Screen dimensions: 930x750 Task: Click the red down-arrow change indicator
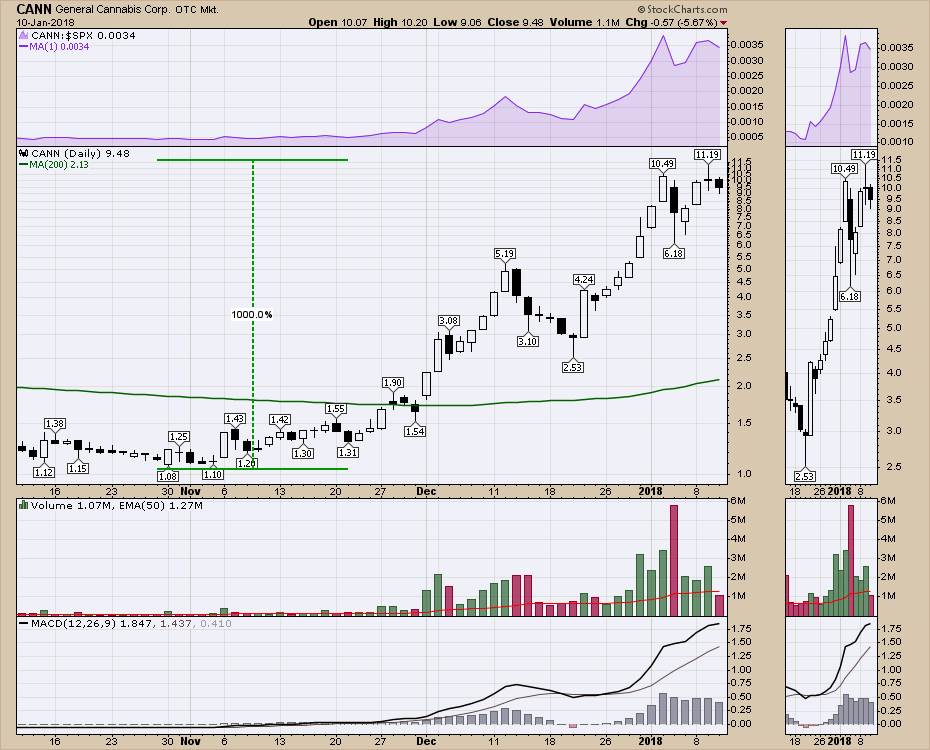pos(724,23)
